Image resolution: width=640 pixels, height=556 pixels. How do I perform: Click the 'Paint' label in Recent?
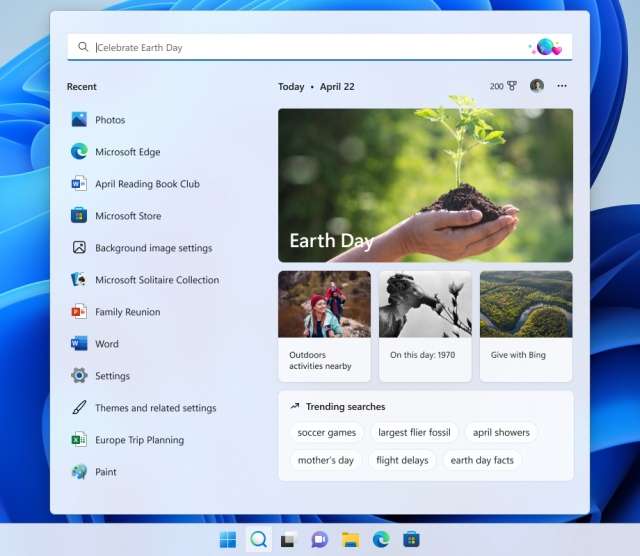click(106, 472)
